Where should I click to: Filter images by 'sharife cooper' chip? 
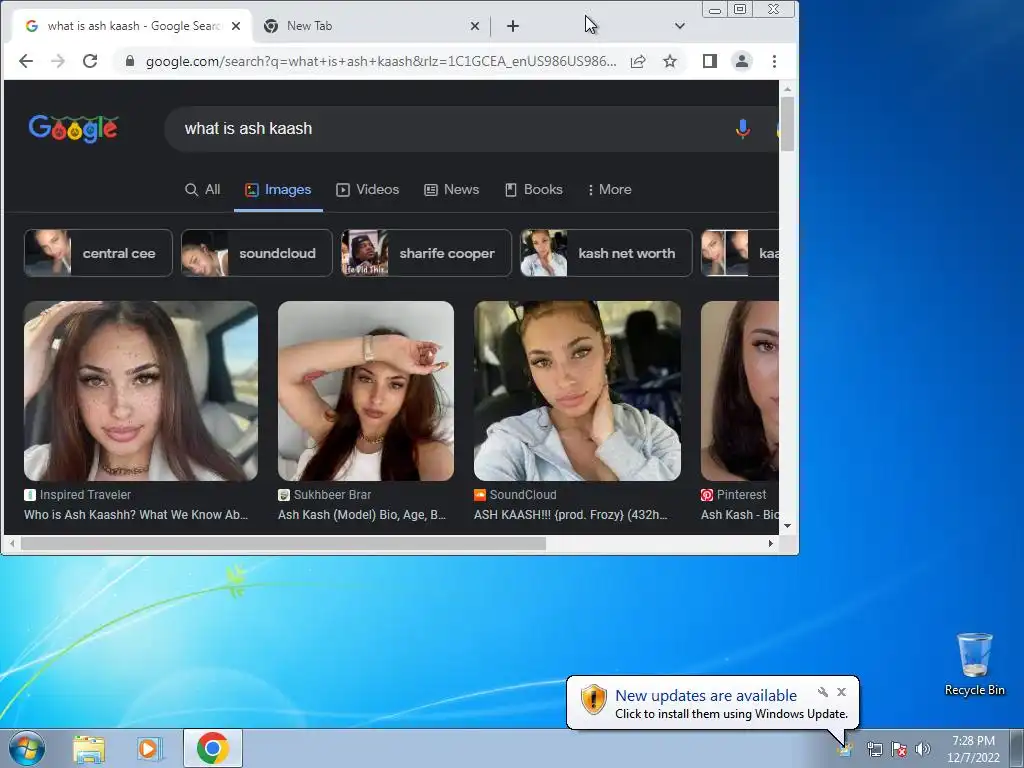[426, 253]
